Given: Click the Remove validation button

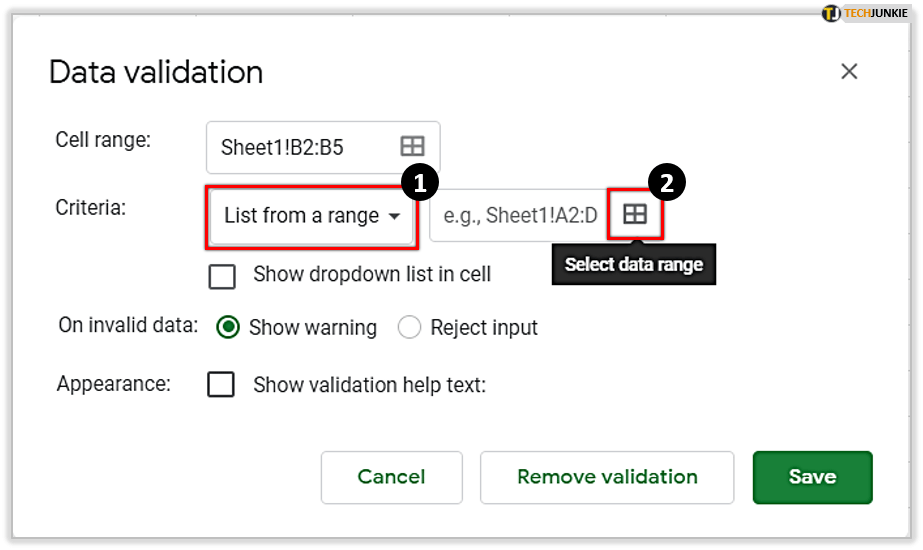Looking at the screenshot, I should (x=607, y=477).
